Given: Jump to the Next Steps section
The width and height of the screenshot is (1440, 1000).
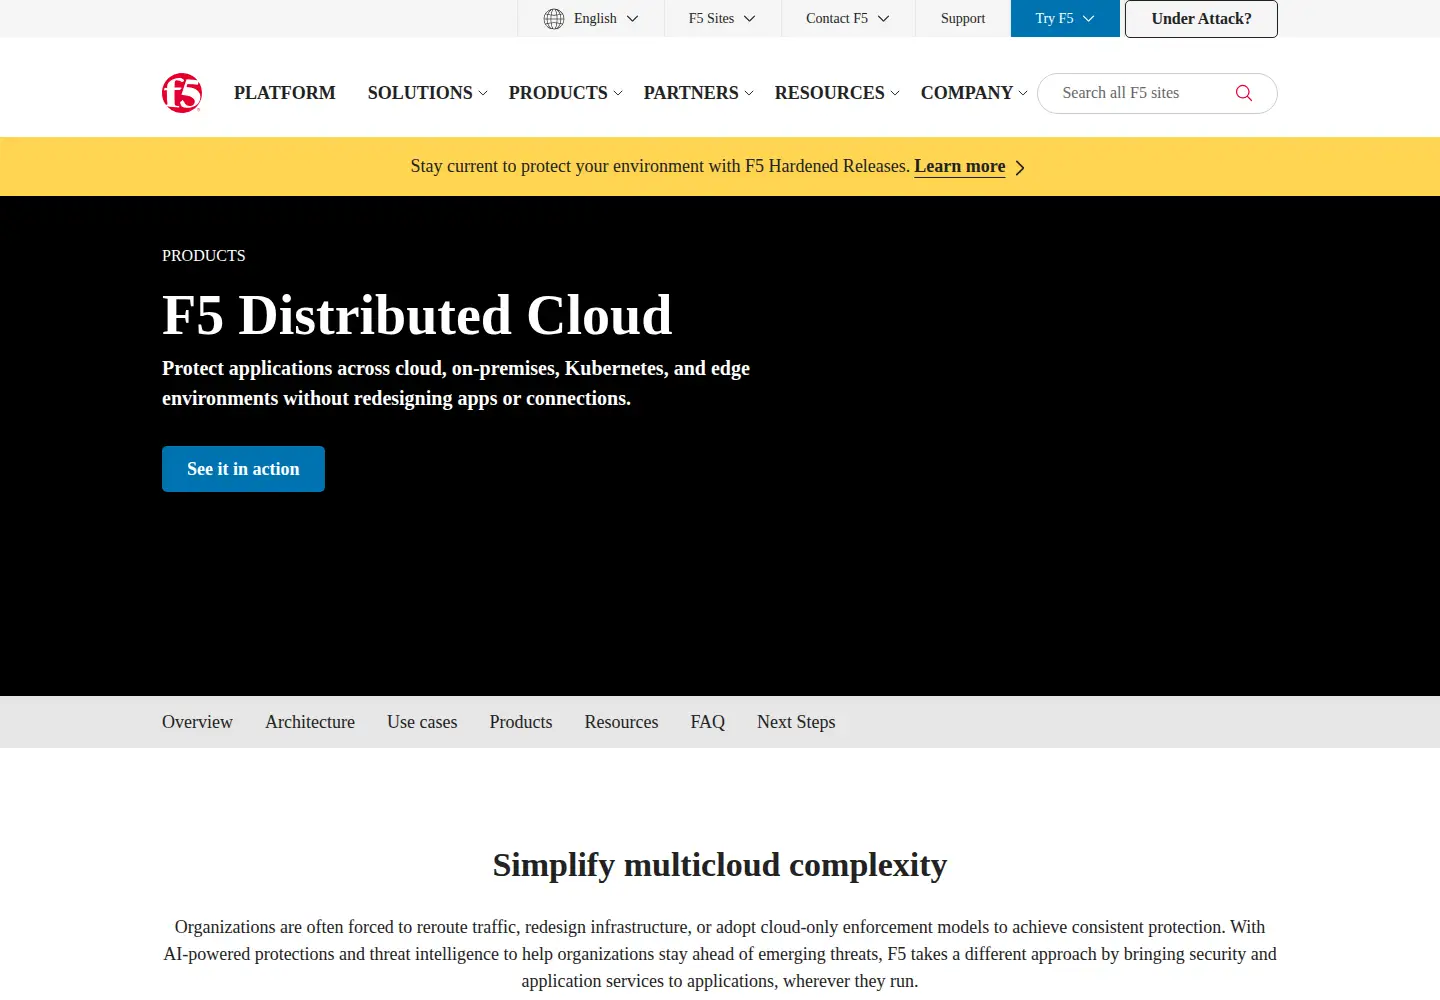Looking at the screenshot, I should (x=796, y=722).
